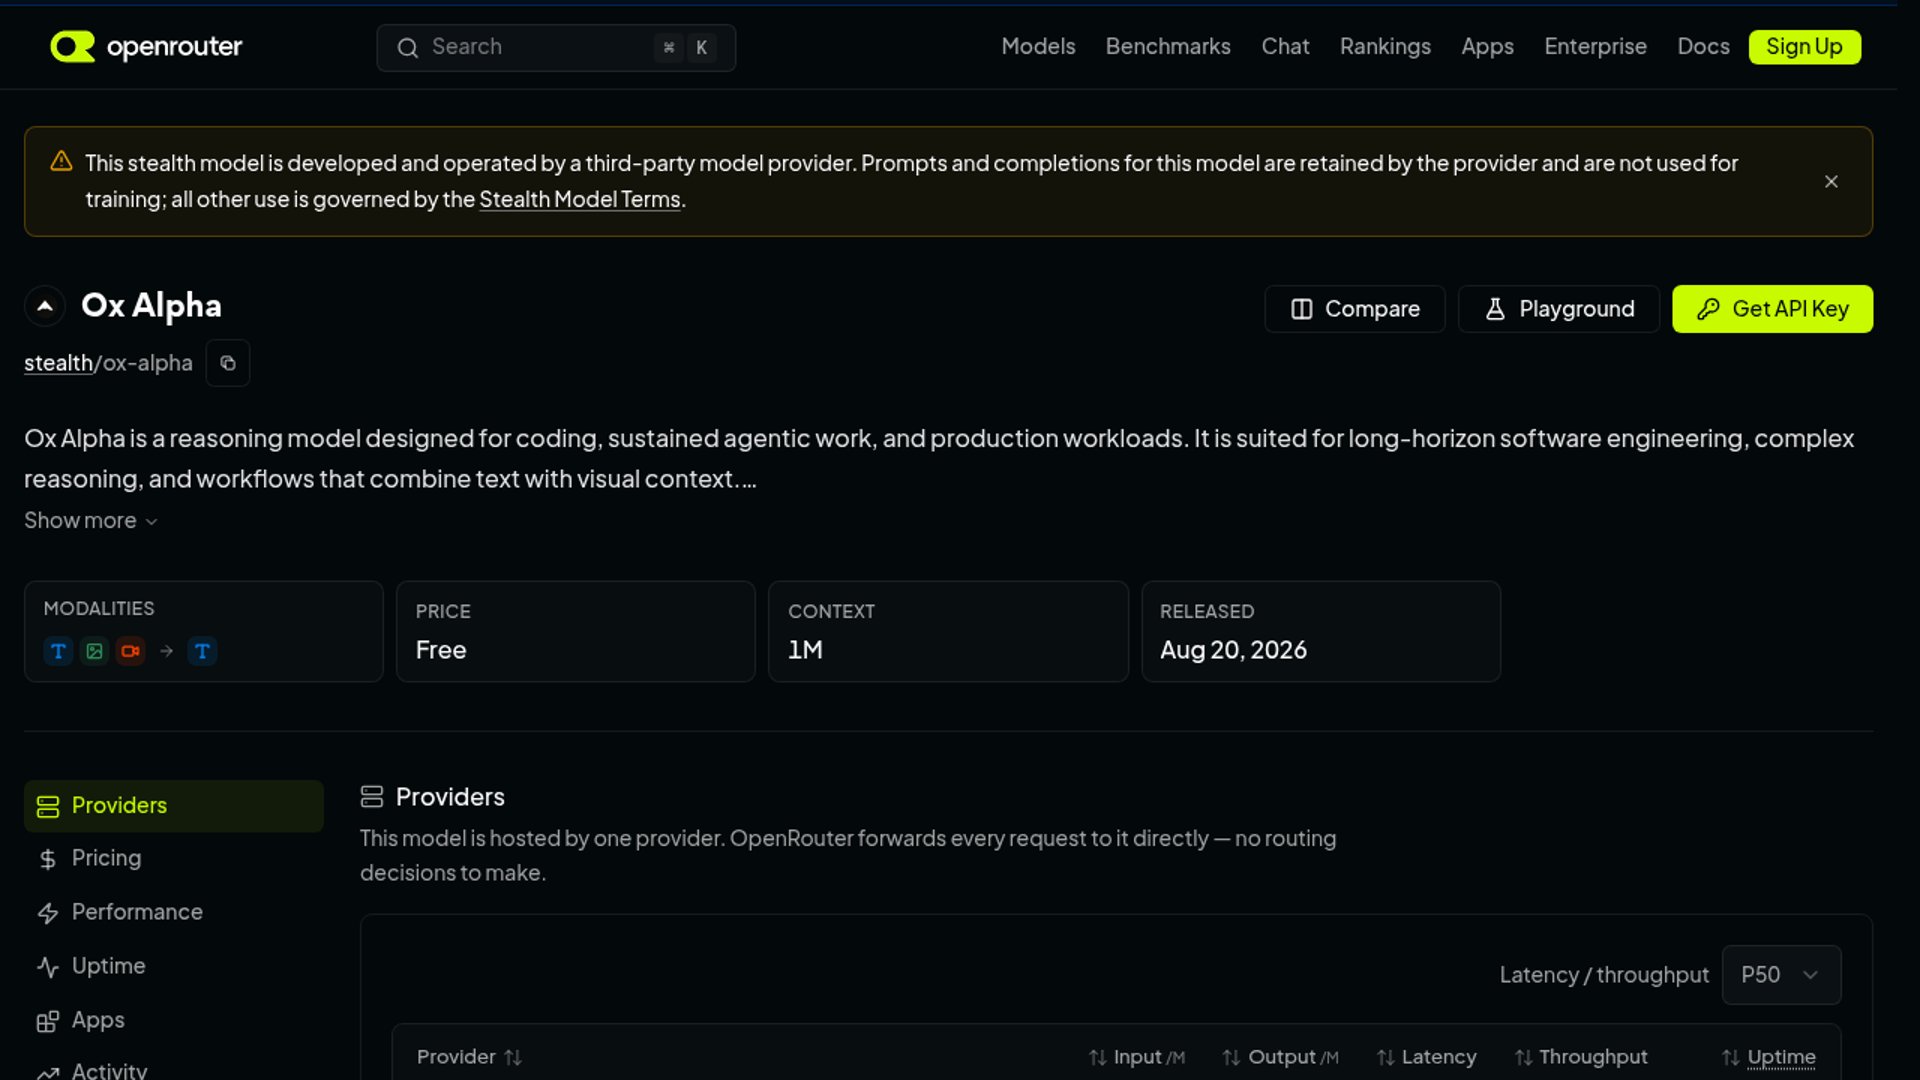Expand description with Show more
The height and width of the screenshot is (1080, 1920).
[91, 521]
